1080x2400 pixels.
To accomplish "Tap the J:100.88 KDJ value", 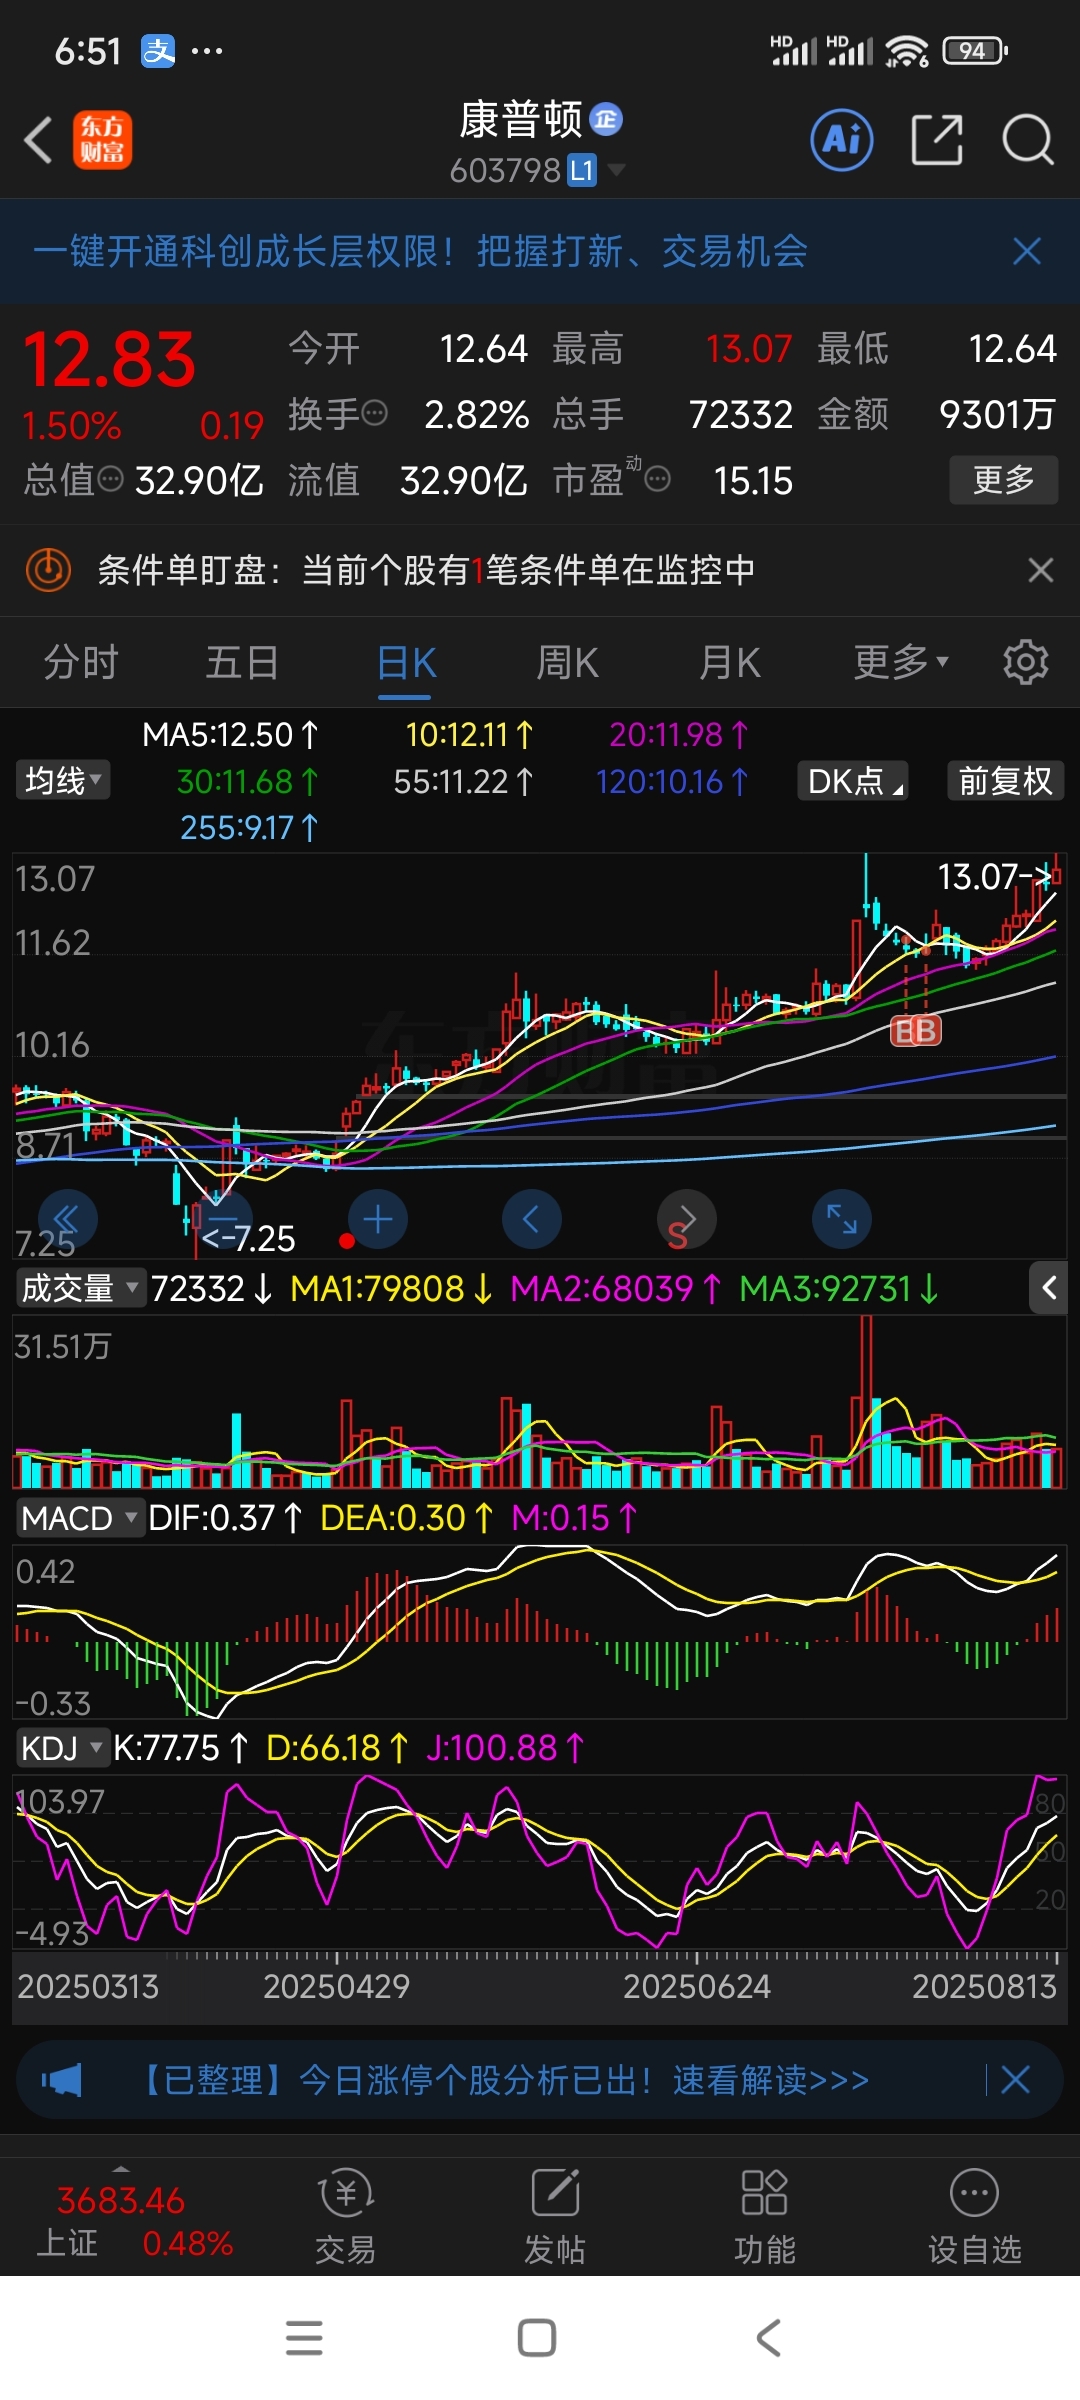I will (505, 1748).
